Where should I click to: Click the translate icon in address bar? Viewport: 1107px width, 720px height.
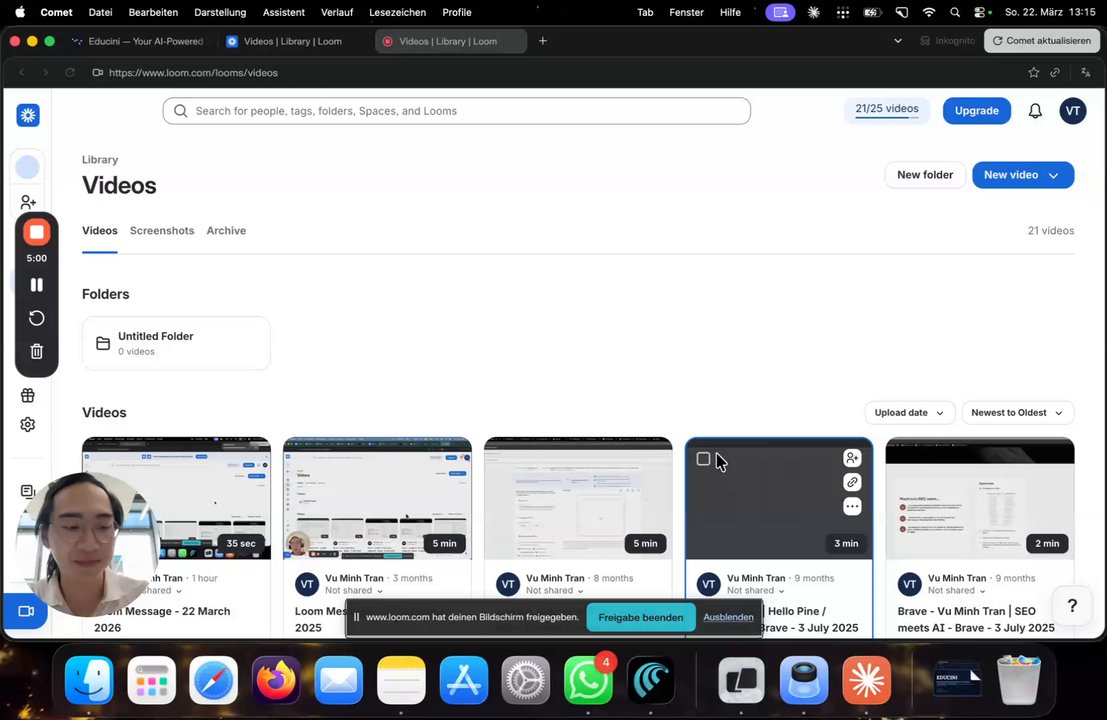click(1085, 73)
